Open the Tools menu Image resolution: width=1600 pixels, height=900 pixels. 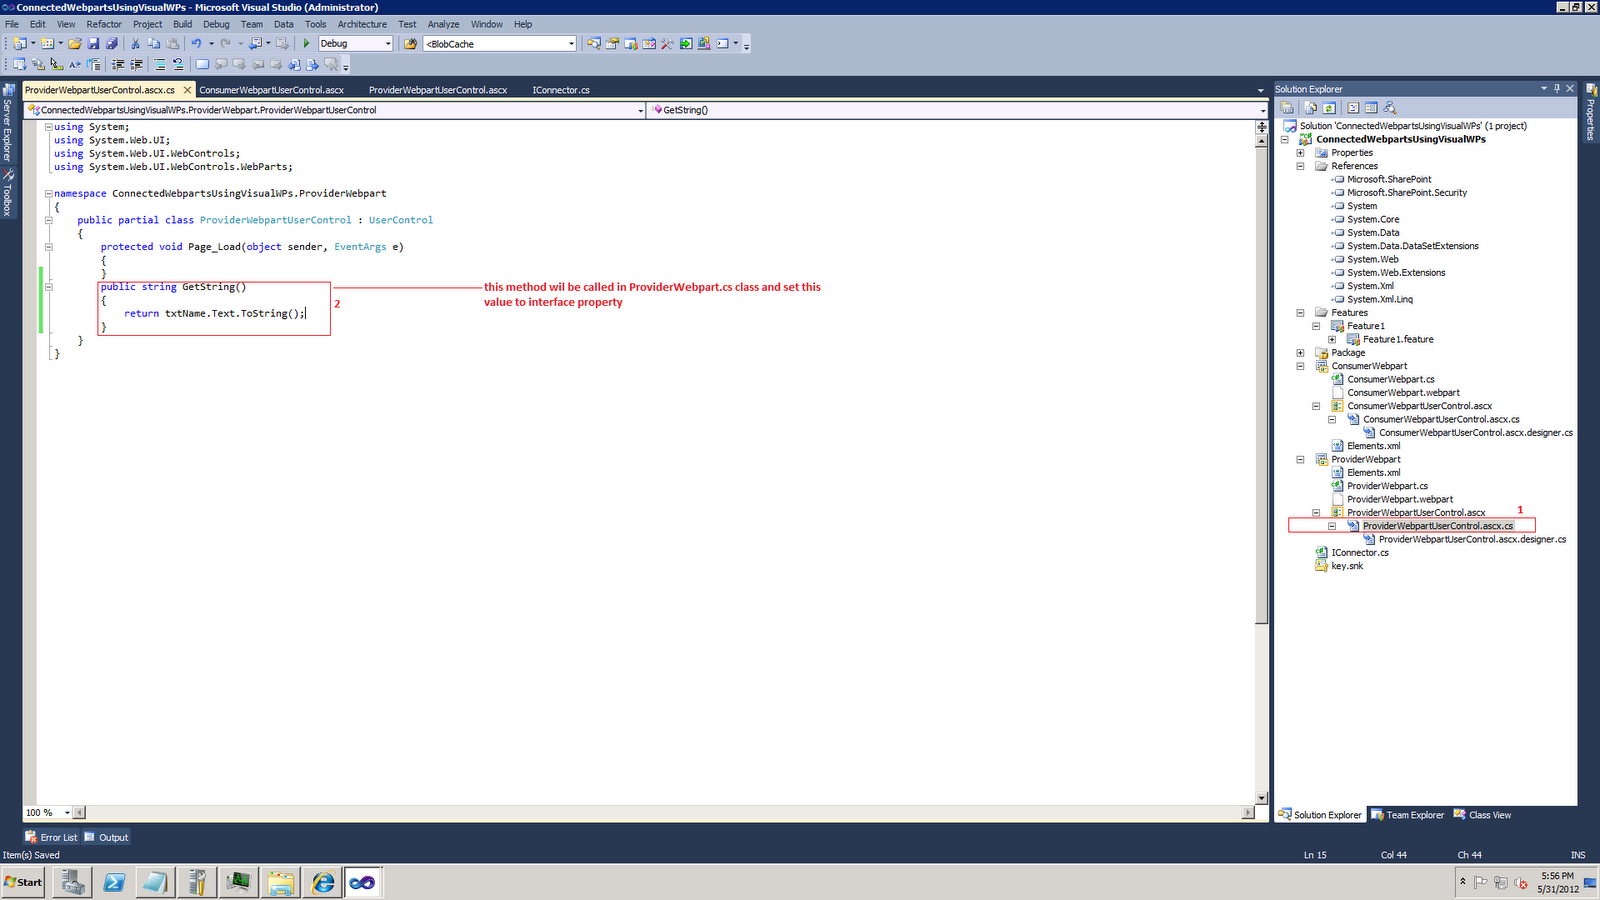pos(316,24)
